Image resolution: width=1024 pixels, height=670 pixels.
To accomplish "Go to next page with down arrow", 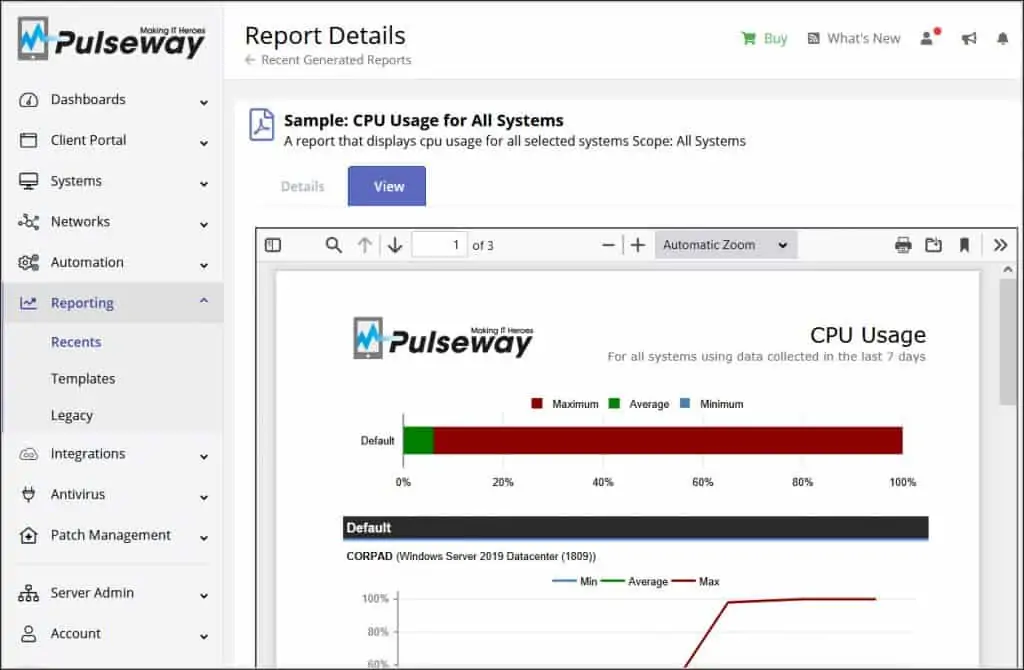I will [395, 245].
